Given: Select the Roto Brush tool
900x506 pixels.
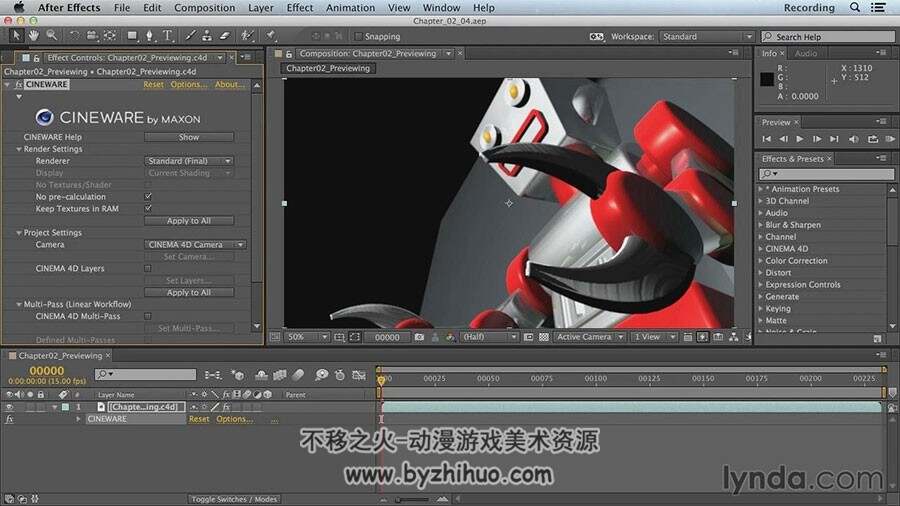Looking at the screenshot, I should coord(247,36).
